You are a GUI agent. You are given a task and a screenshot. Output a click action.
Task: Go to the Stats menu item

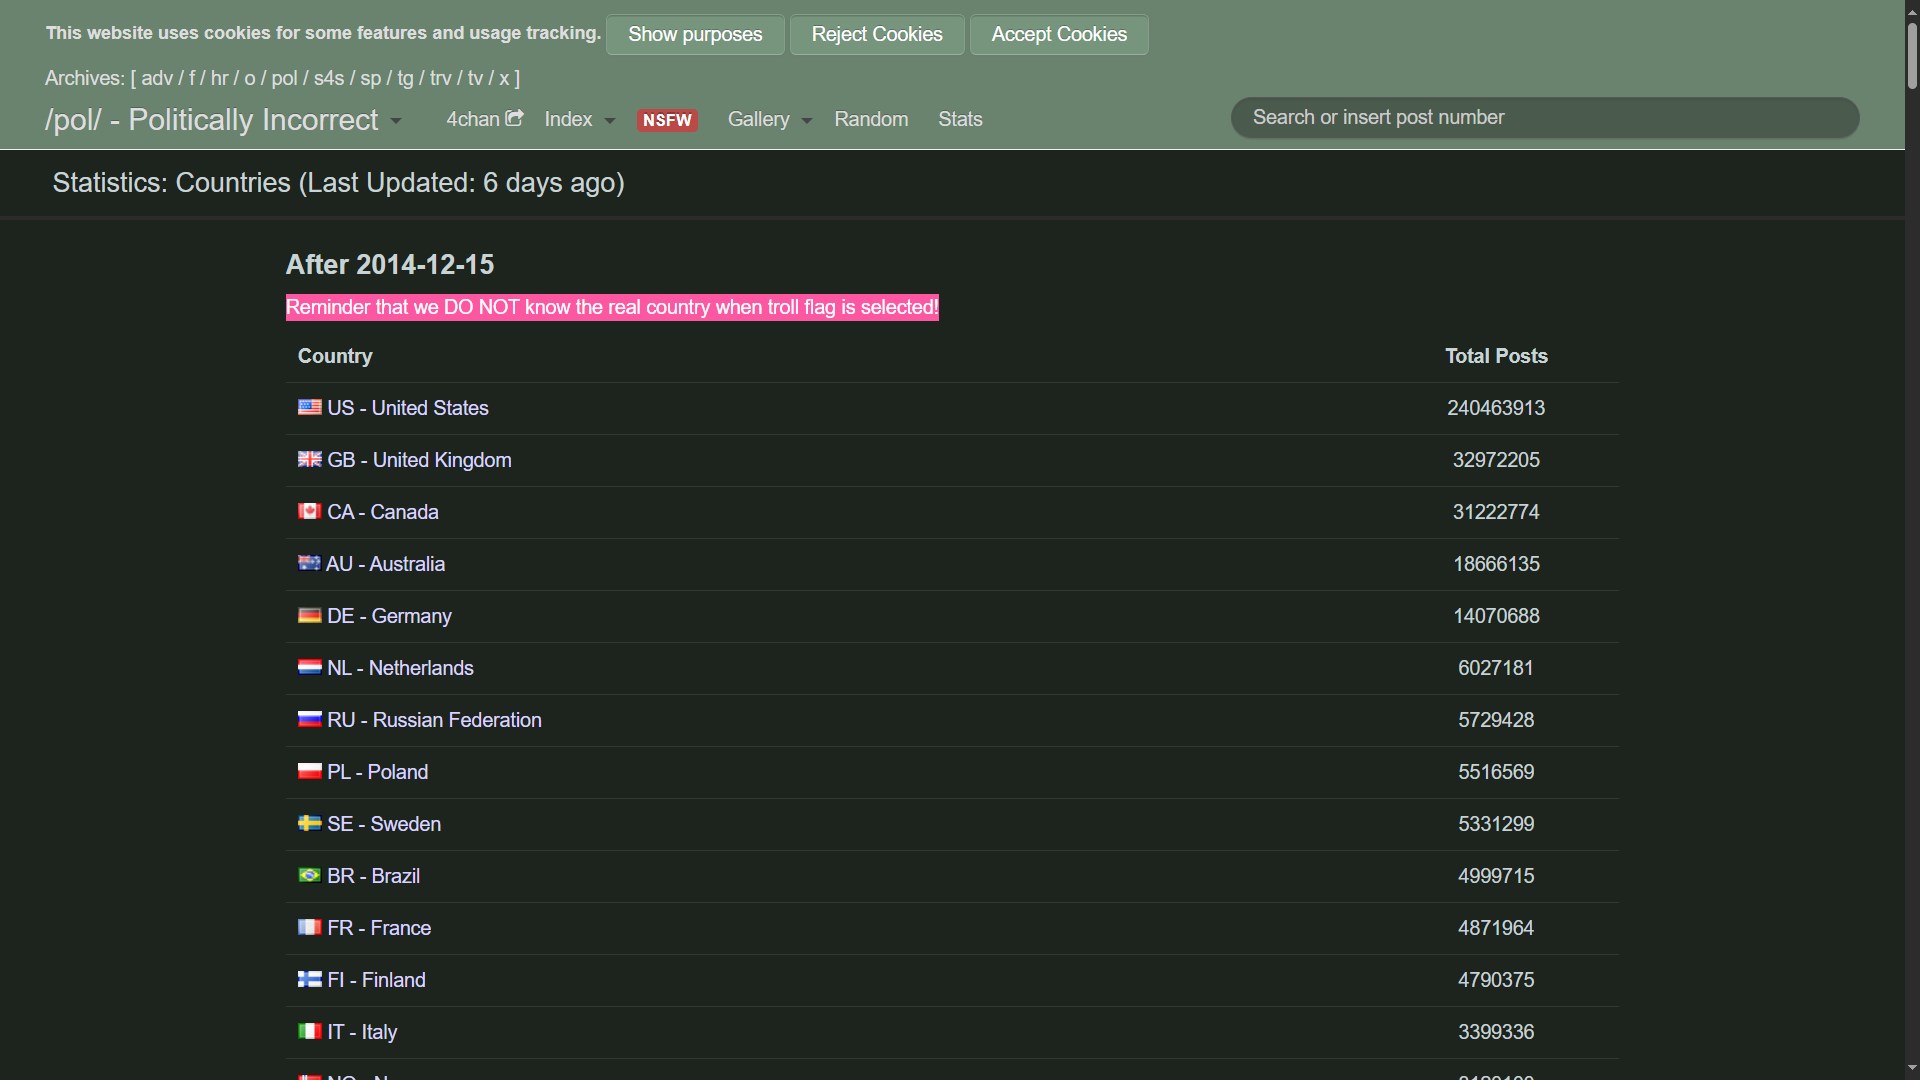960,119
